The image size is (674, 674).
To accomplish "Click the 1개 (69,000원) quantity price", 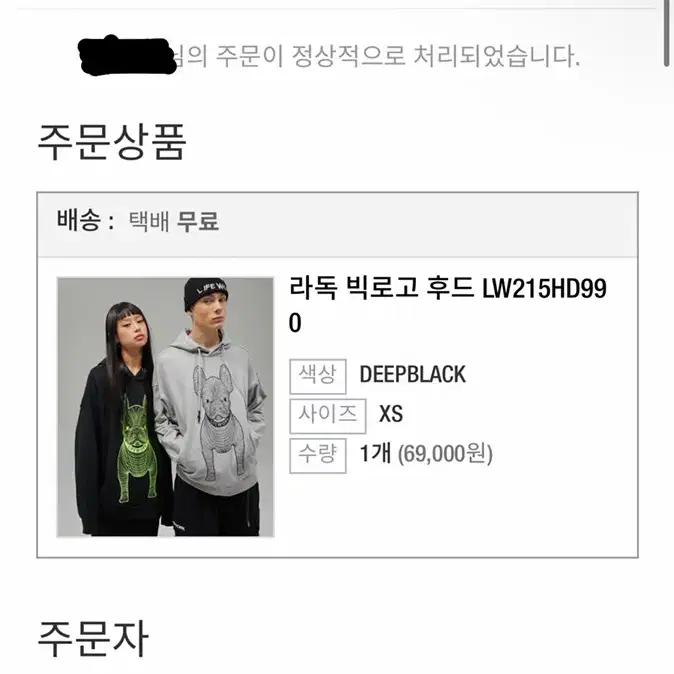I will coord(426,454).
